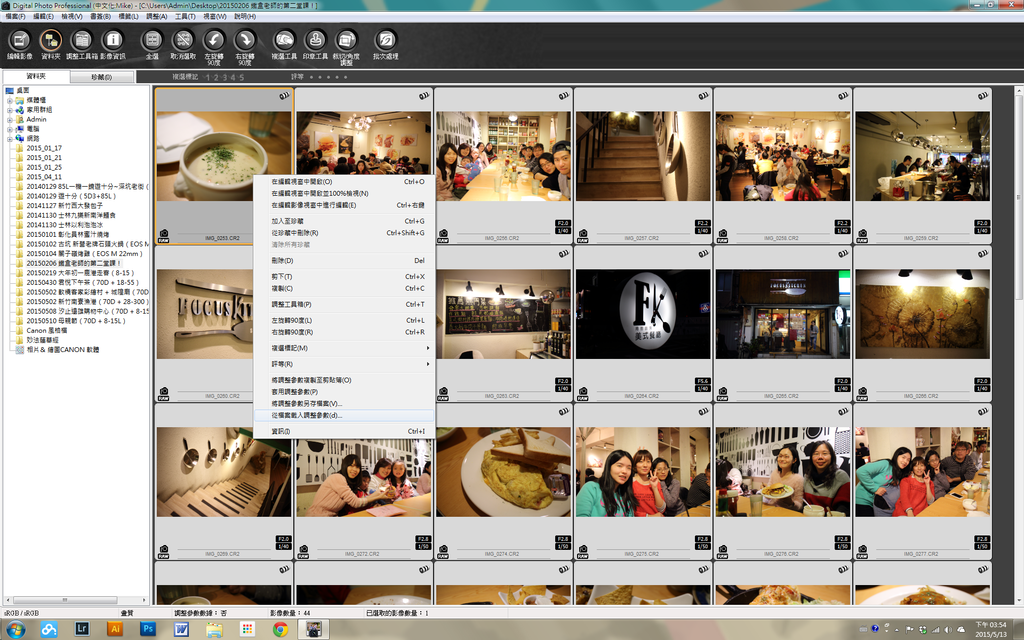Open Lightroom from the Windows taskbar

(82, 629)
